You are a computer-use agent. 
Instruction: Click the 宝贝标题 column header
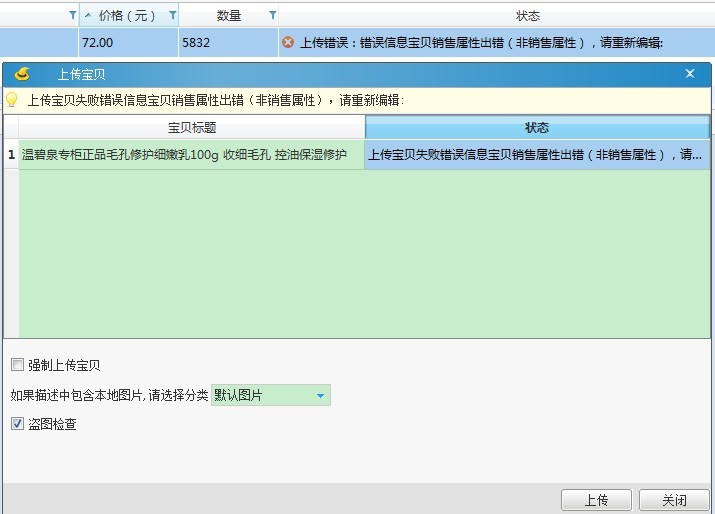[x=191, y=128]
